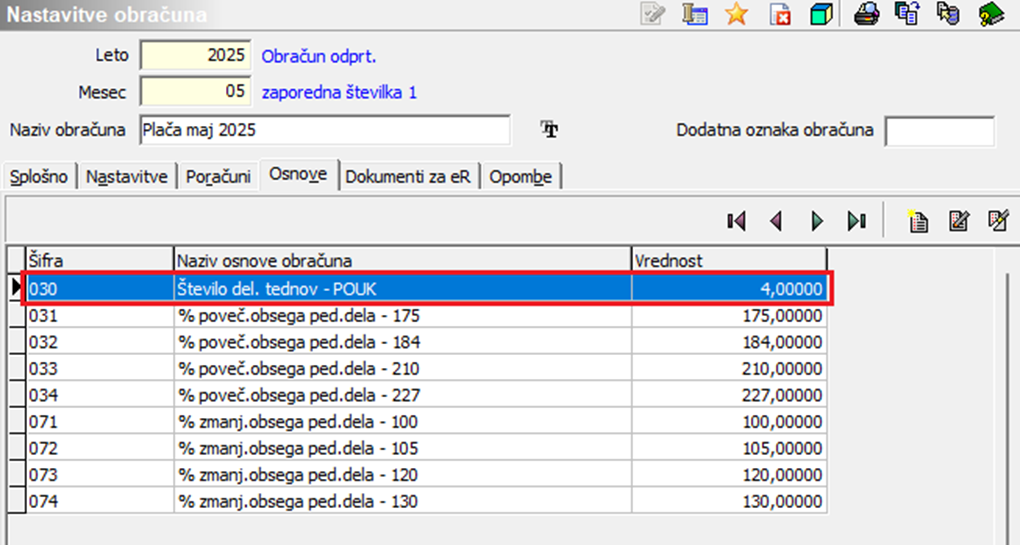Screen dimensions: 1020x545
Task: Click the Naziv obračuna field Plača maj 2025
Action: coord(325,130)
